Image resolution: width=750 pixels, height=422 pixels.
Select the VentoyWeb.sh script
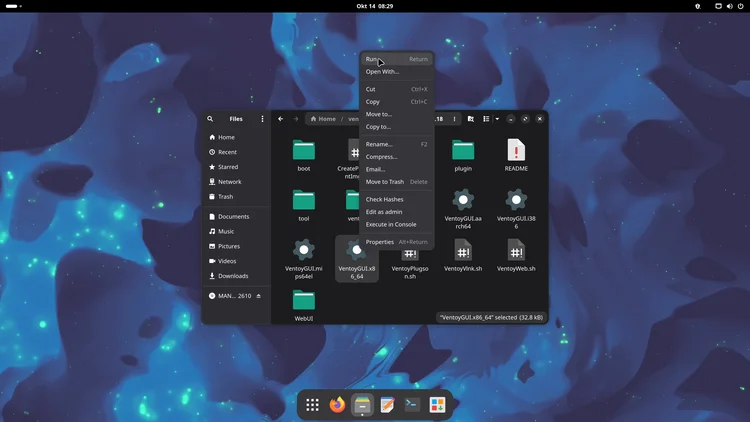point(516,255)
